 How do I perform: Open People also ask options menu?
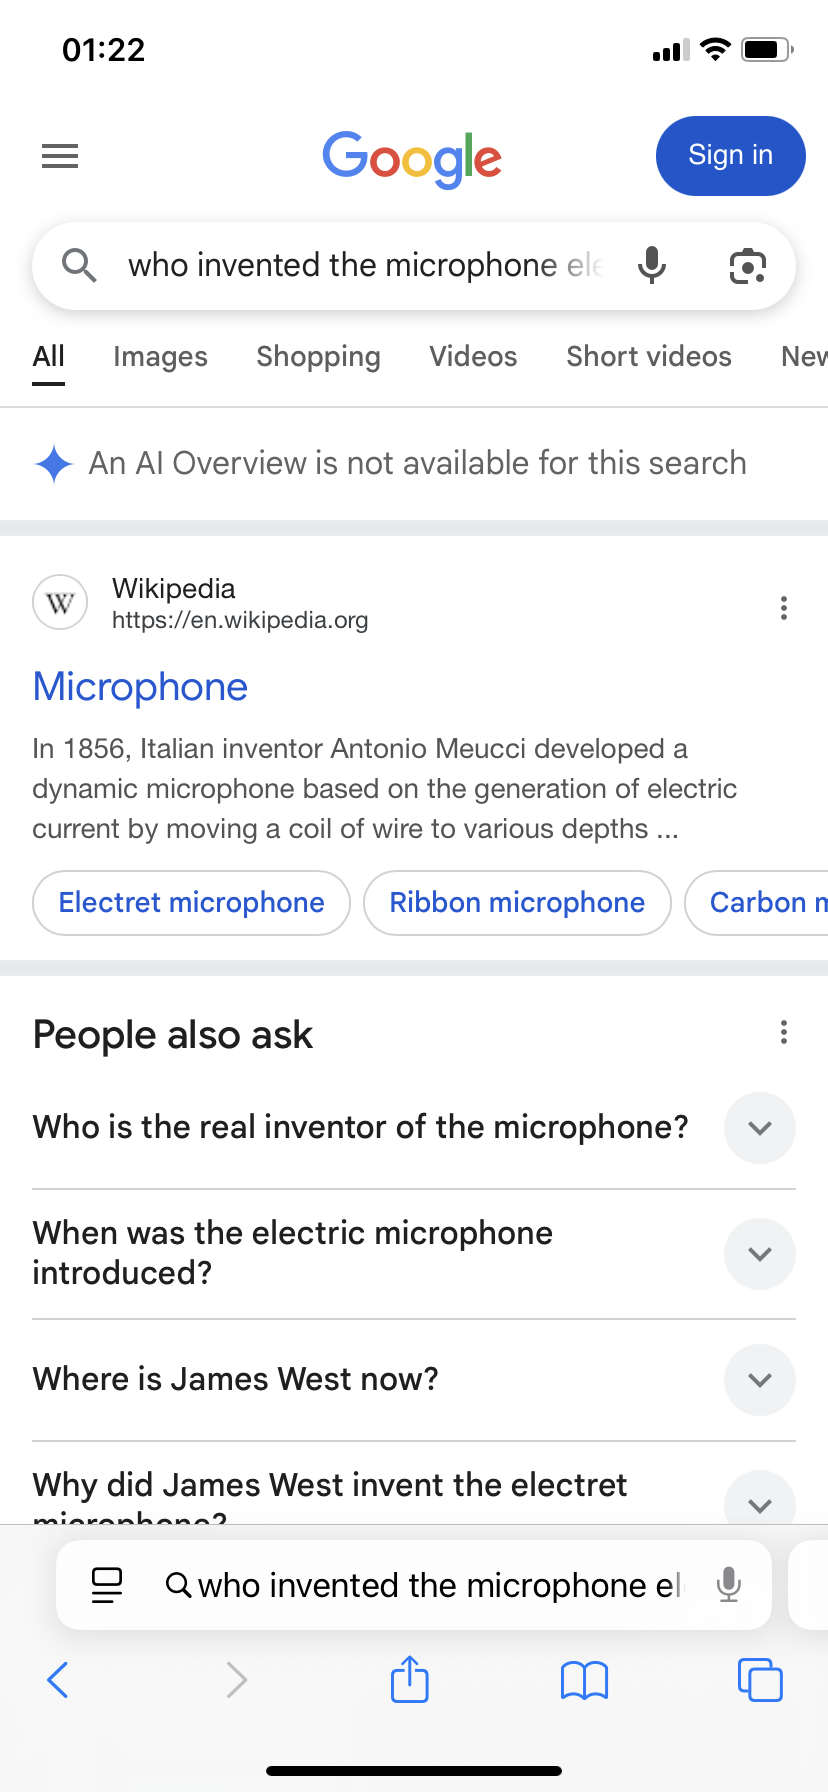784,1032
